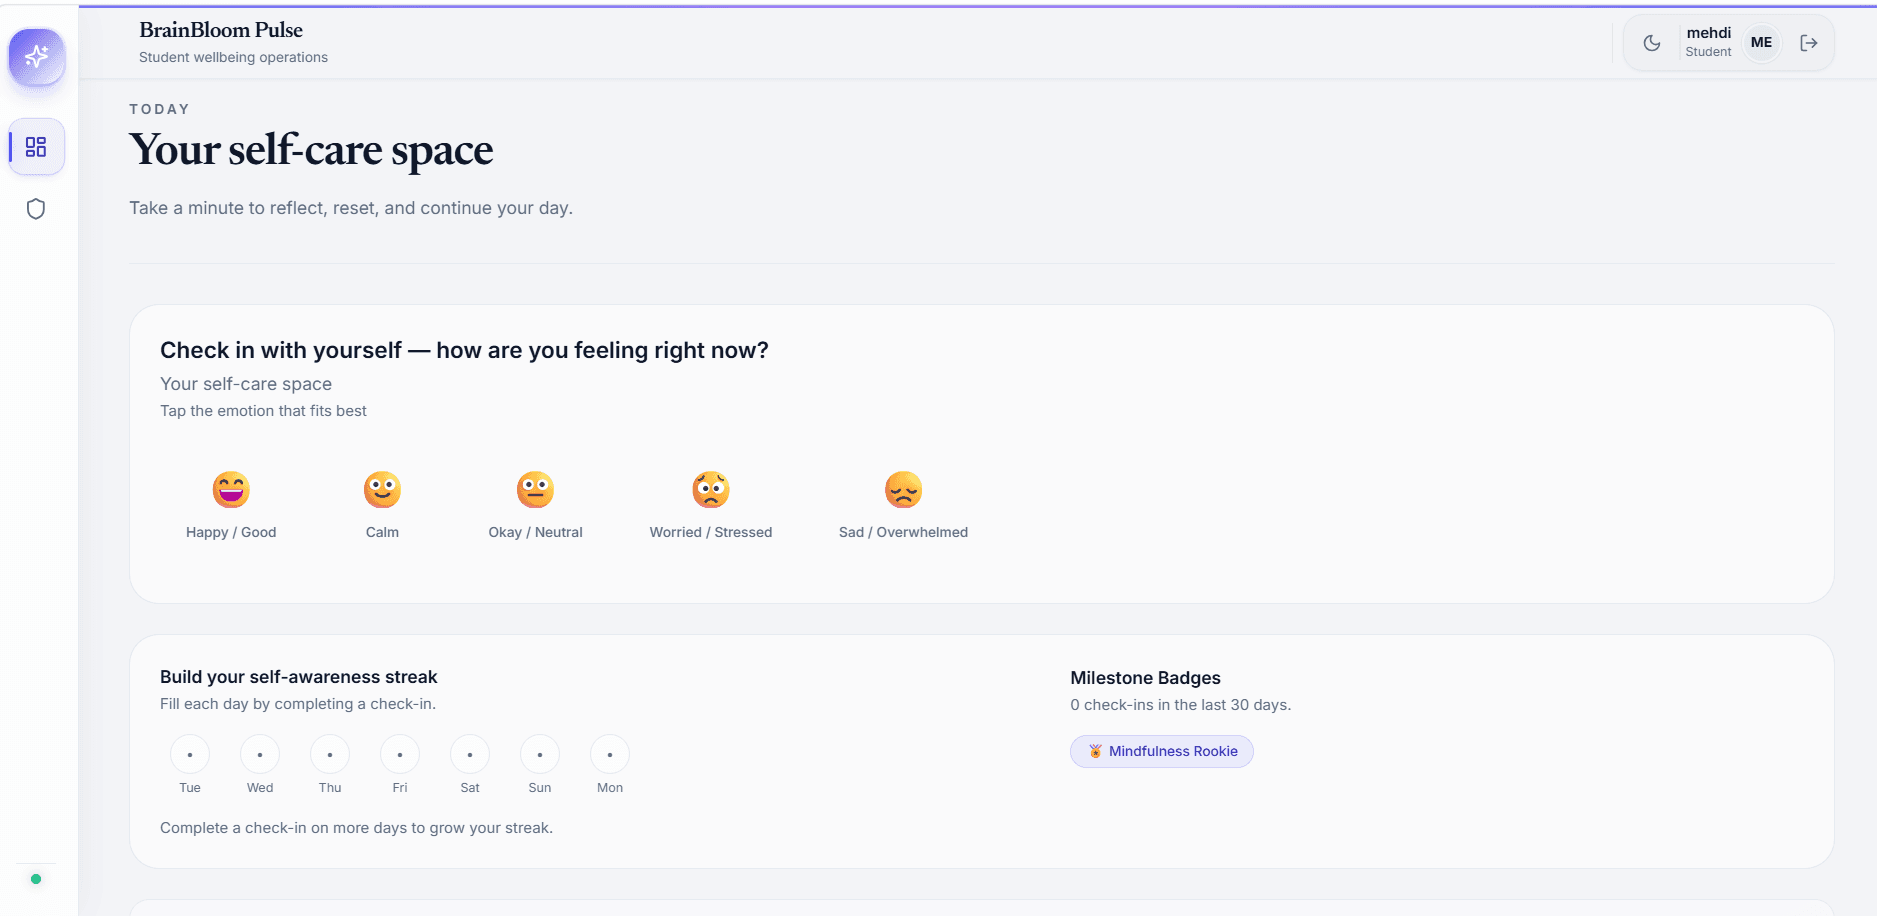Click the 'Milestone Badges' heading

coord(1145,678)
